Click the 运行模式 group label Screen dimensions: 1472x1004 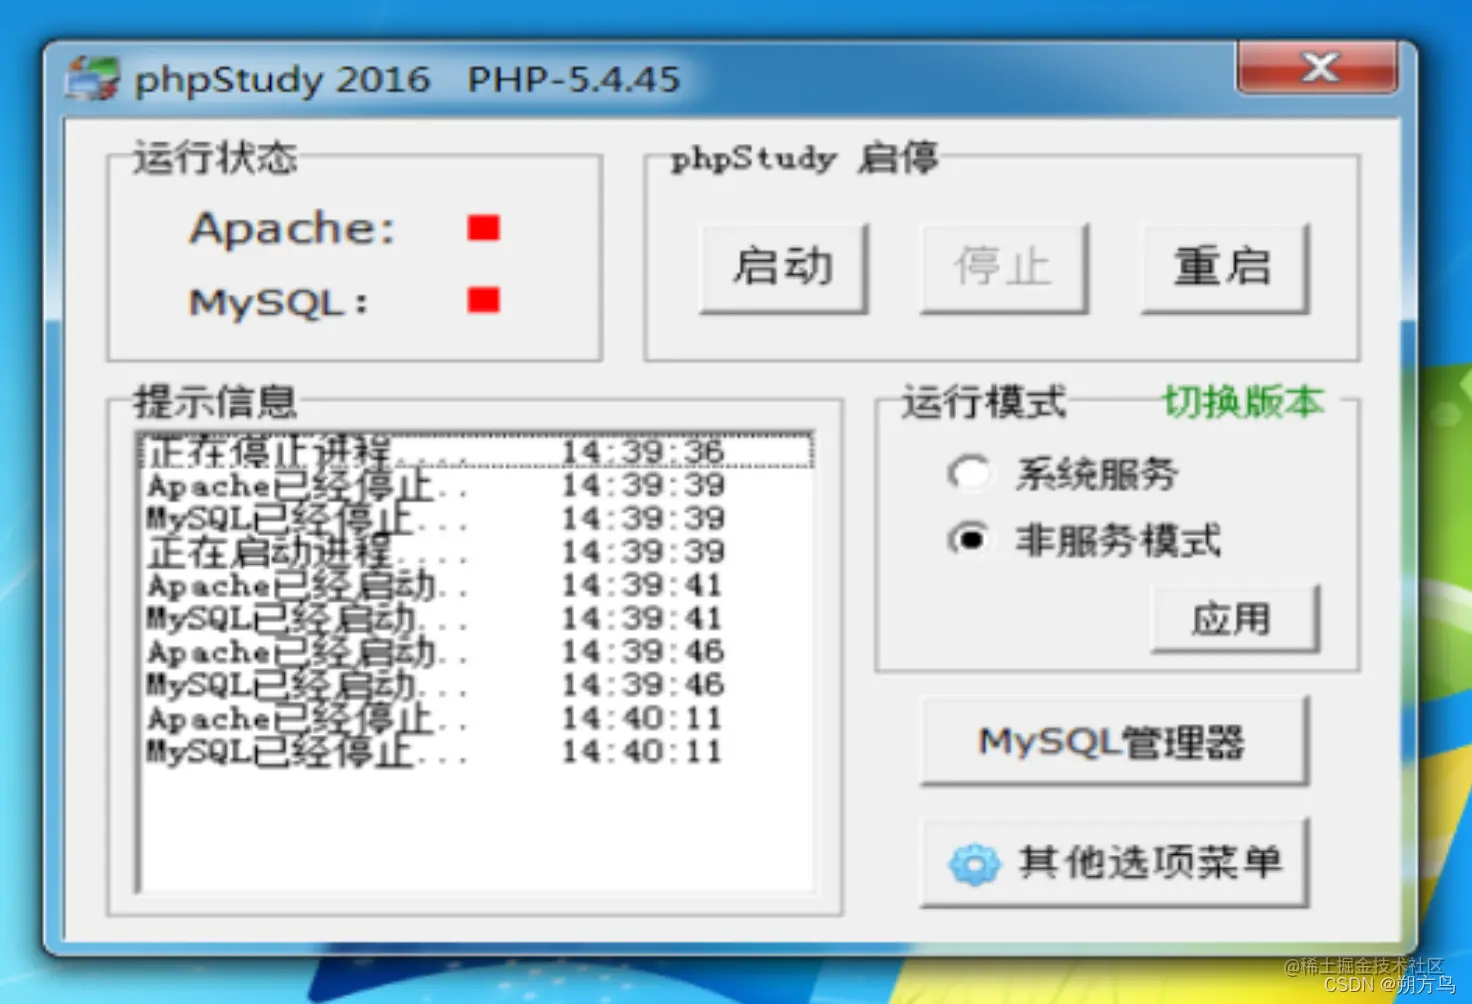(x=984, y=402)
